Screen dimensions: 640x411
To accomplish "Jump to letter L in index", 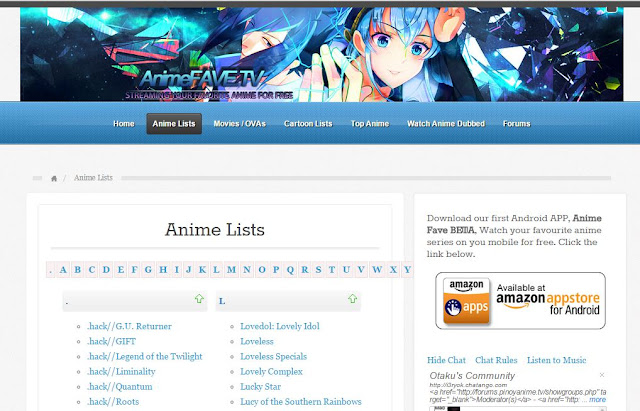I will 216,270.
